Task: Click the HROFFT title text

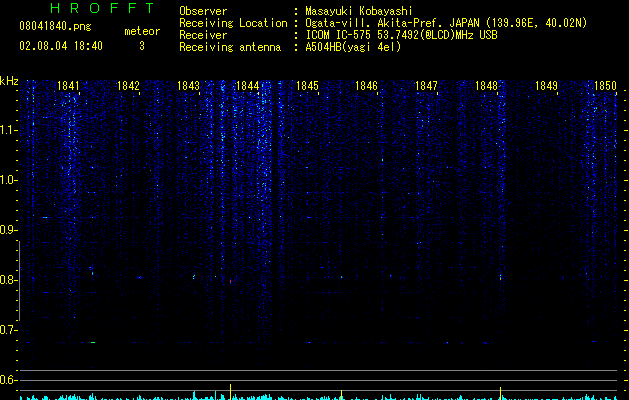Action: pos(102,8)
